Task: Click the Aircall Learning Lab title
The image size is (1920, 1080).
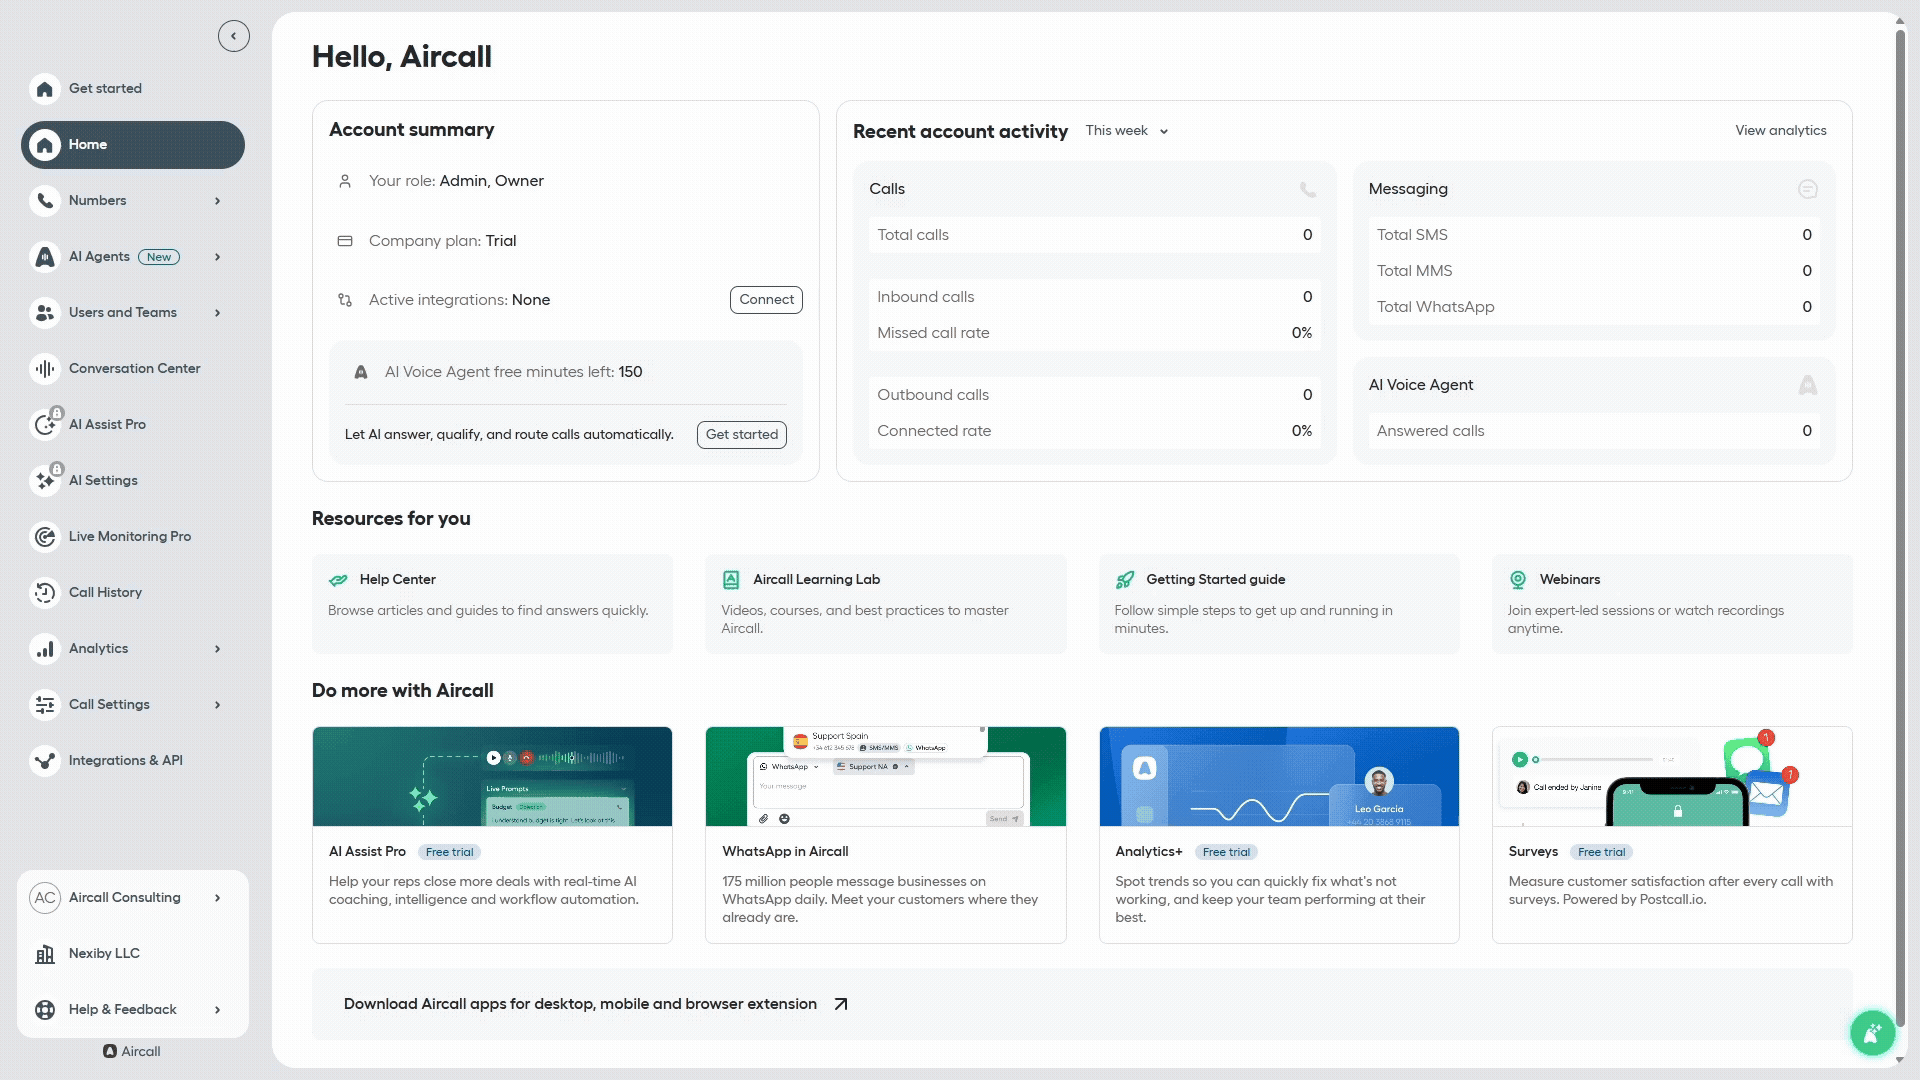Action: point(816,580)
